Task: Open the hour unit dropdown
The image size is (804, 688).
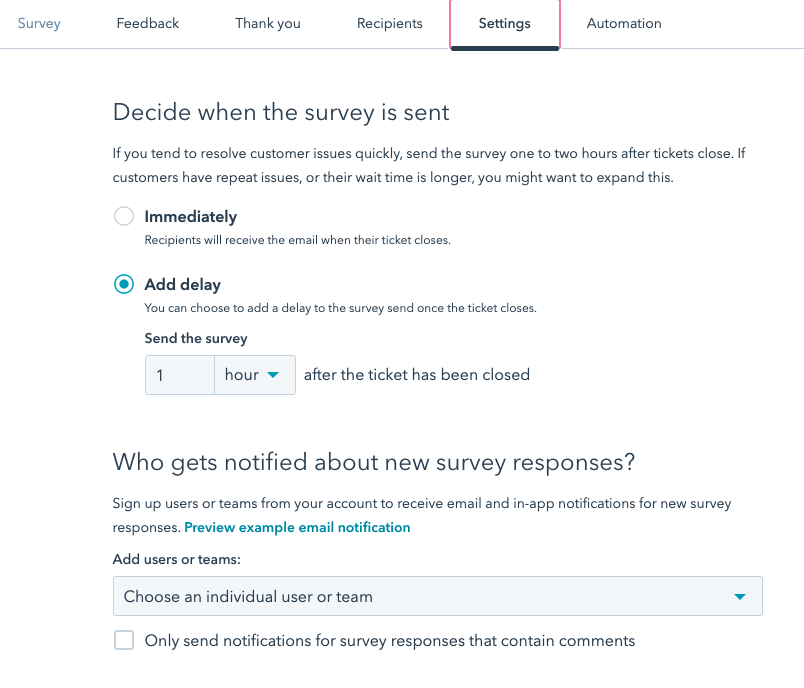Action: pyautogui.click(x=254, y=375)
